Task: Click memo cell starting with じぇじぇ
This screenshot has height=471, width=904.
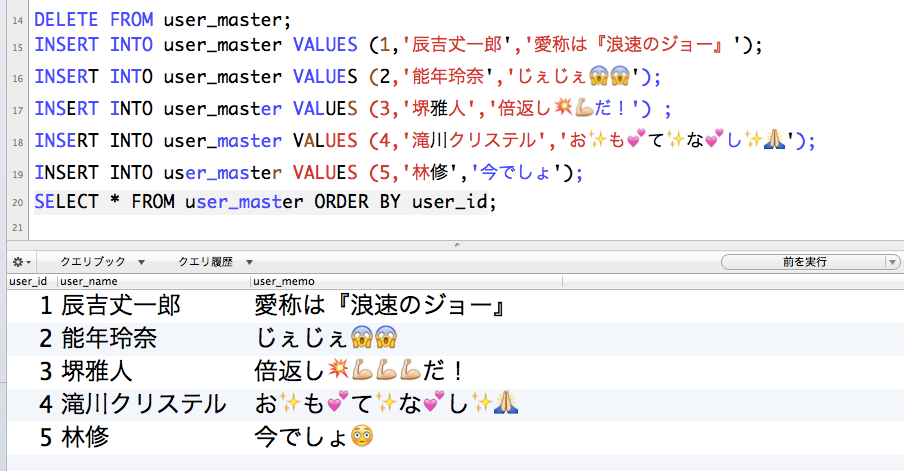Action: (326, 338)
